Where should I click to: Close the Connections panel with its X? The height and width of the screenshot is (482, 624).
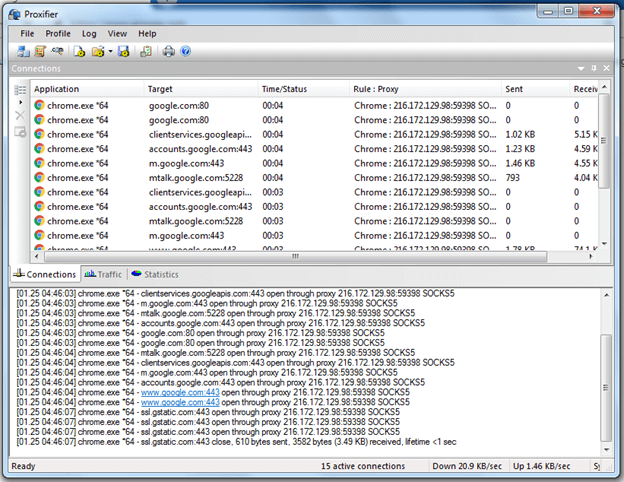tap(606, 68)
